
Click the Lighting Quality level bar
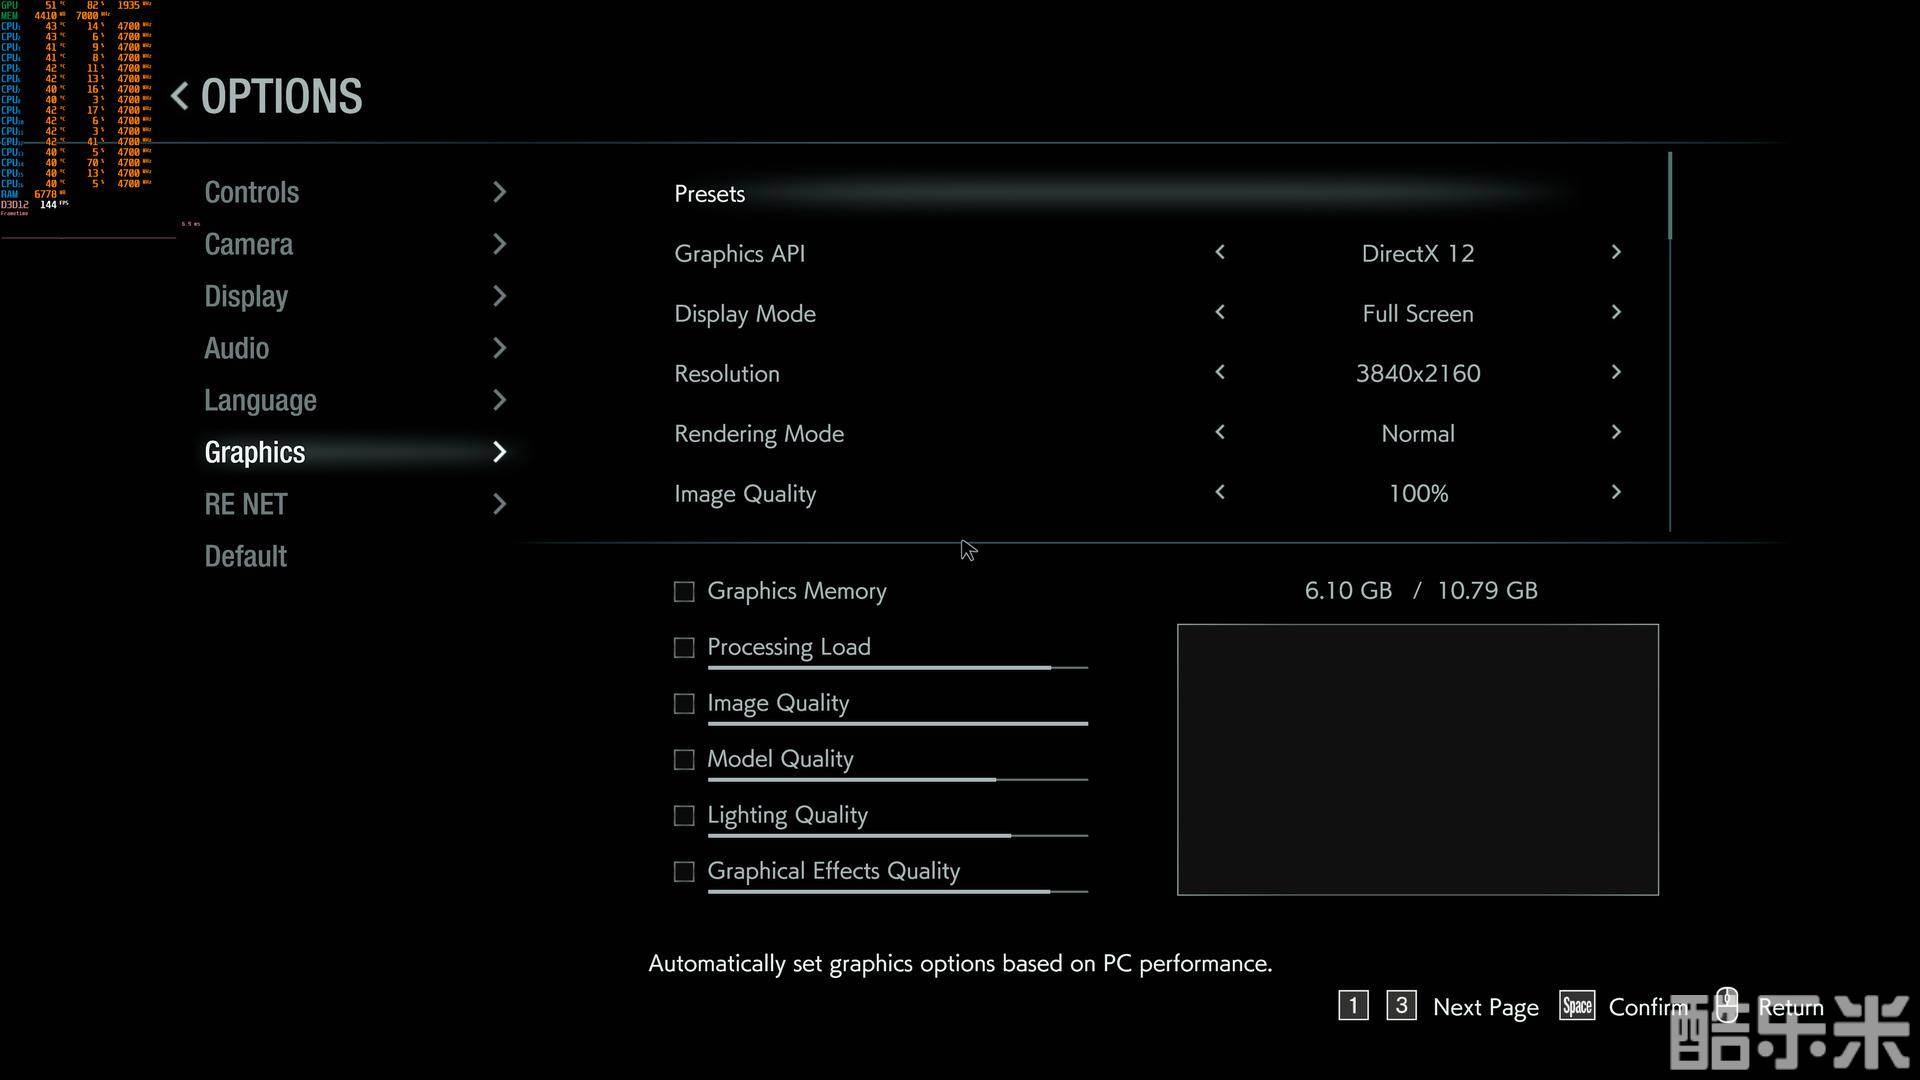point(897,835)
